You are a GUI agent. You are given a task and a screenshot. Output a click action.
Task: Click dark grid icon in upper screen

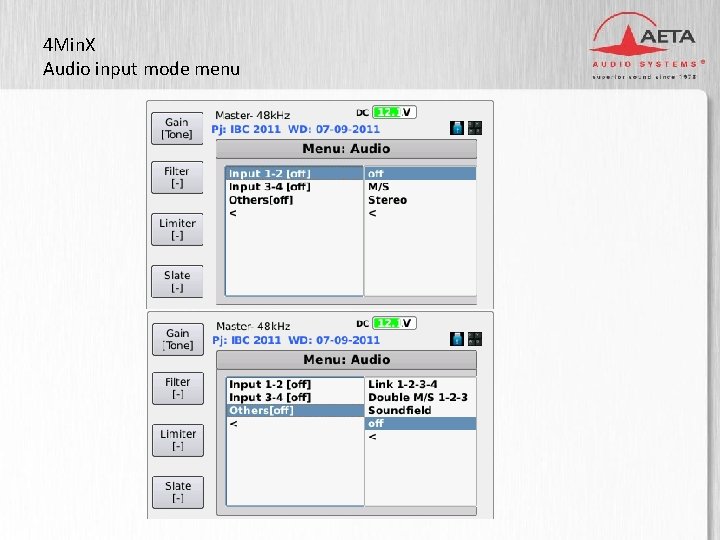475,128
